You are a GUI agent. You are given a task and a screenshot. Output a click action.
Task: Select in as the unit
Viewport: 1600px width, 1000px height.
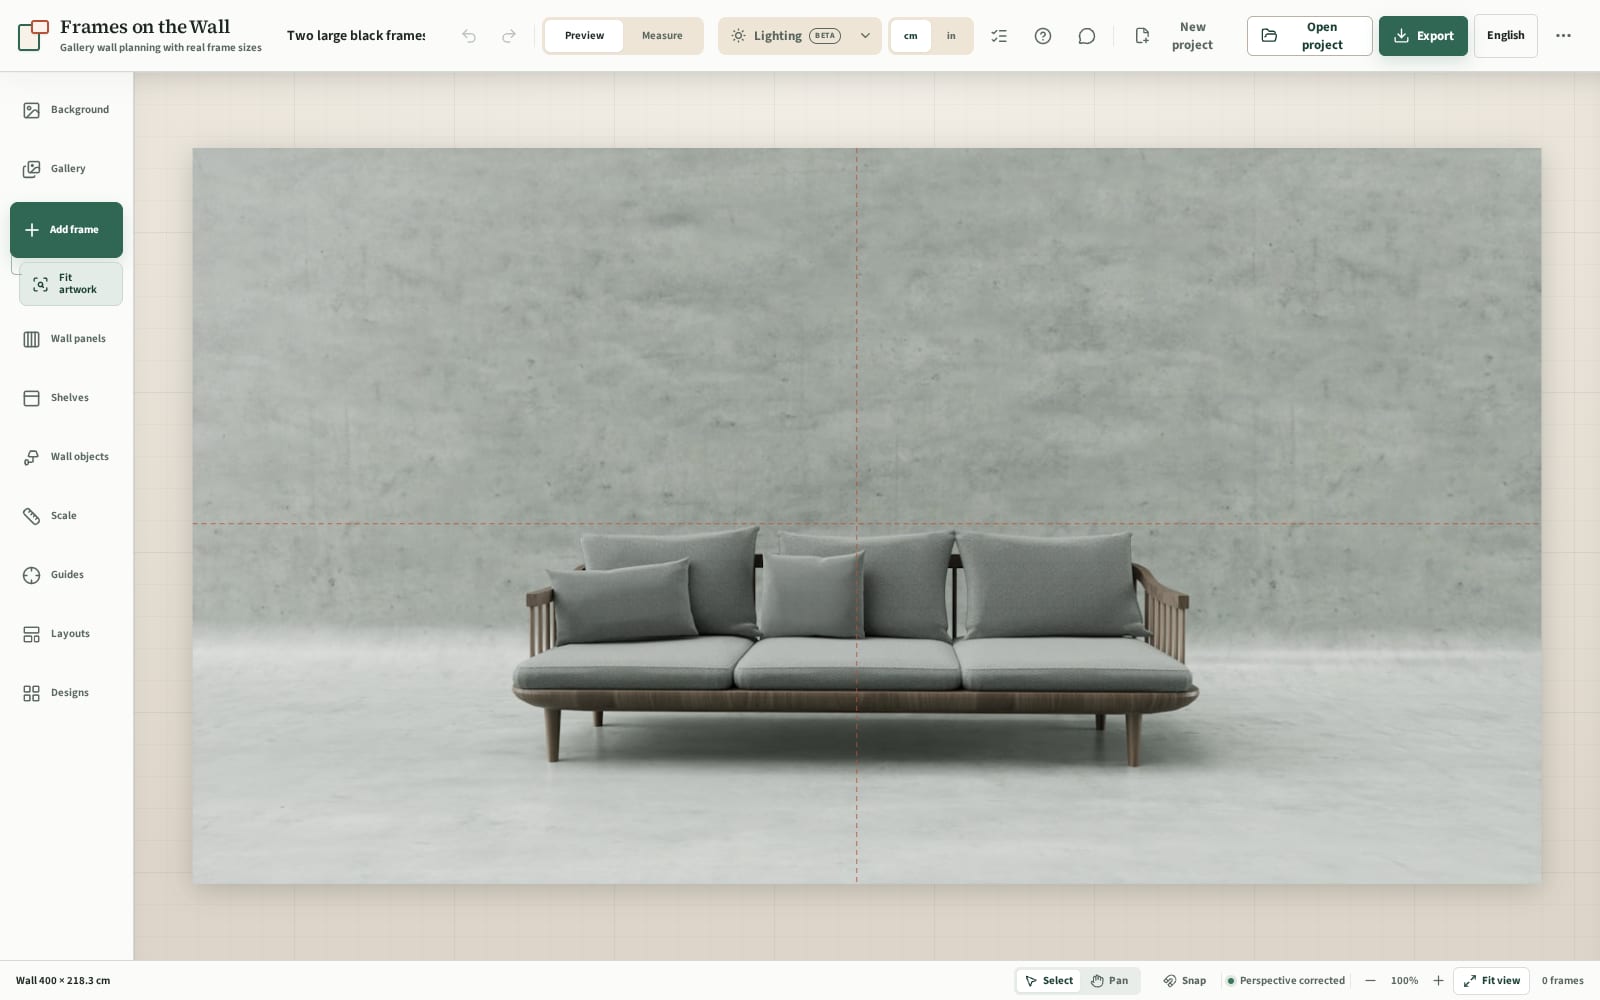click(x=951, y=36)
